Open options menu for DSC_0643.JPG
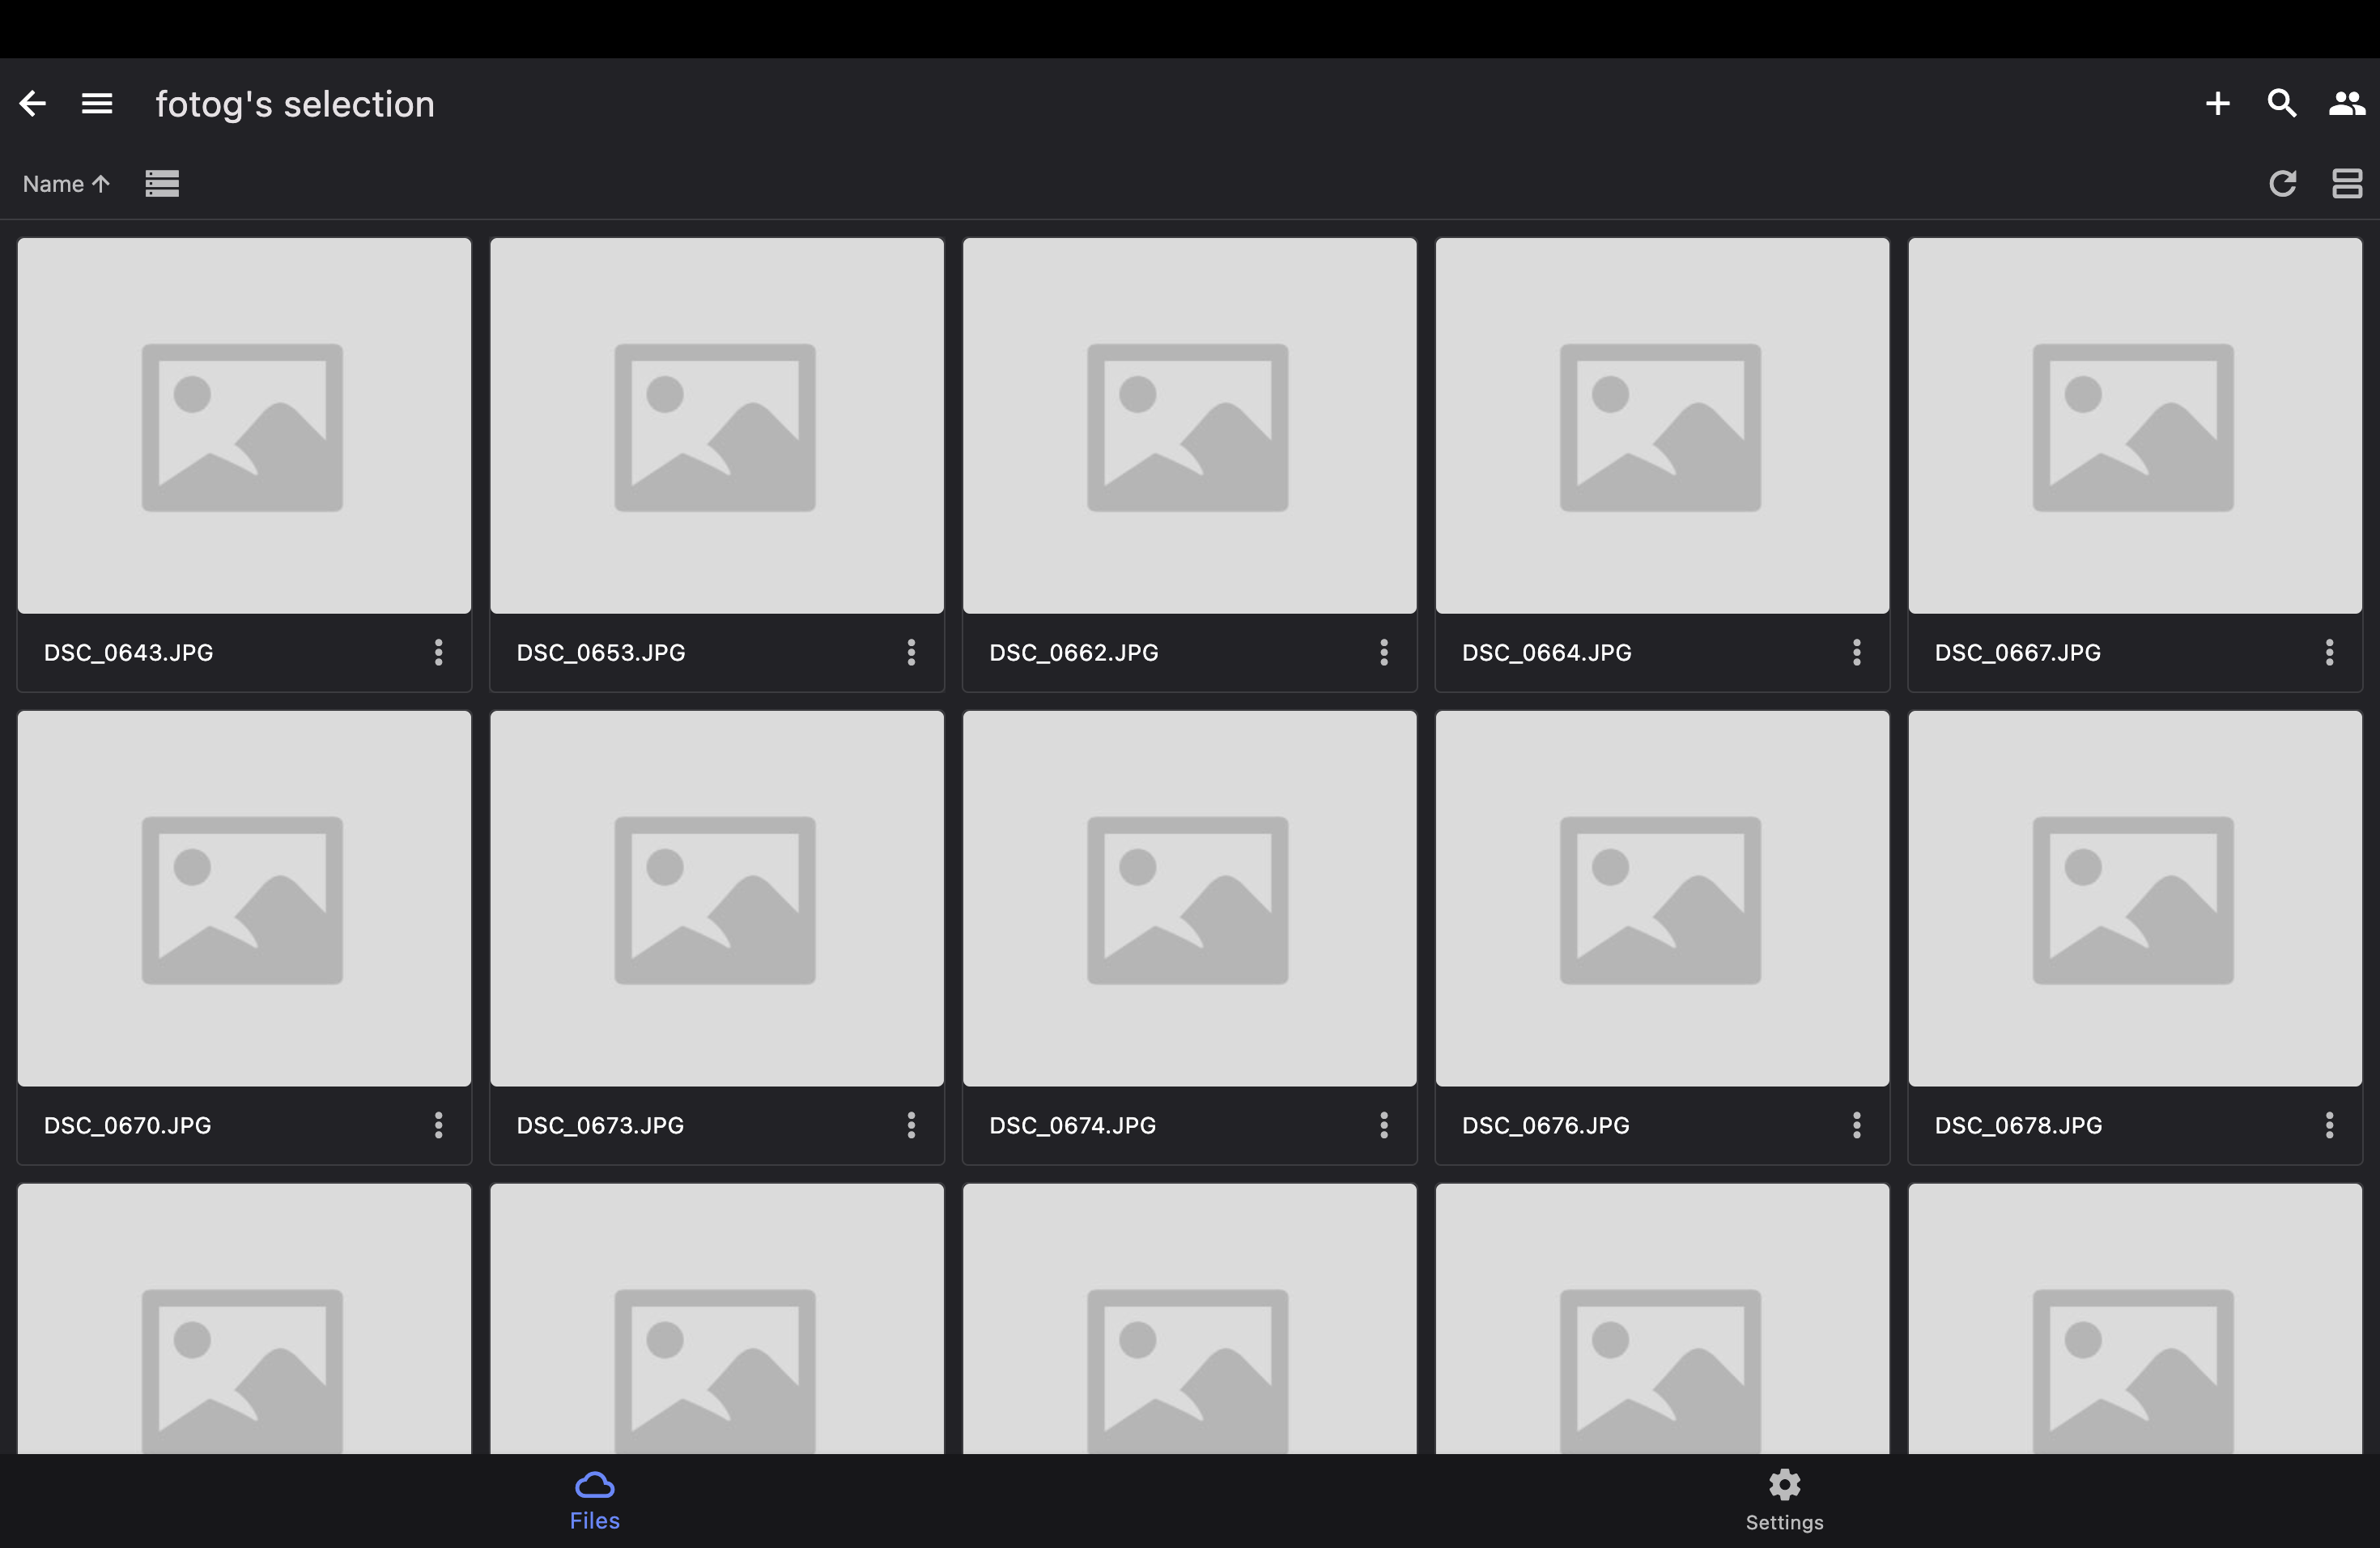Image resolution: width=2380 pixels, height=1548 pixels. [438, 652]
